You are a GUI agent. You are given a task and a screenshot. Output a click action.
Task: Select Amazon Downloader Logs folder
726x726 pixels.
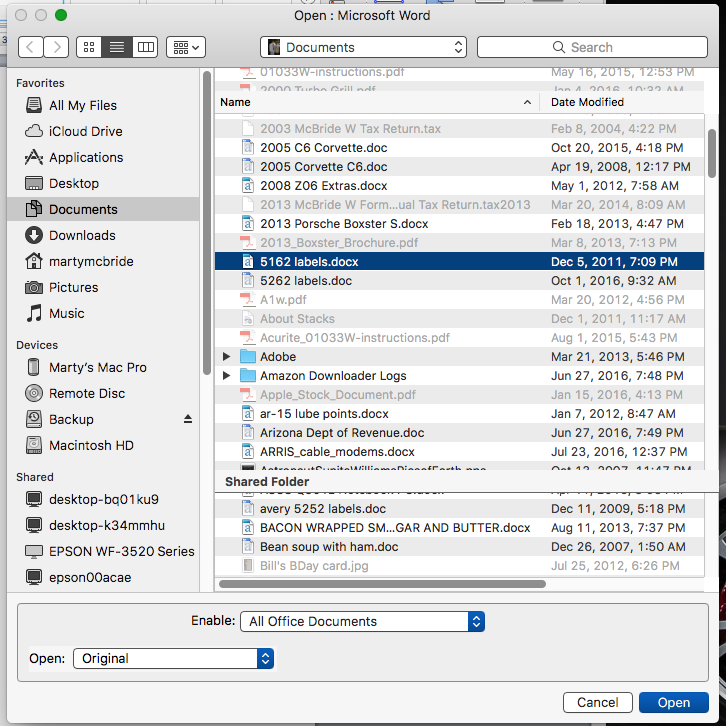pyautogui.click(x=459, y=376)
